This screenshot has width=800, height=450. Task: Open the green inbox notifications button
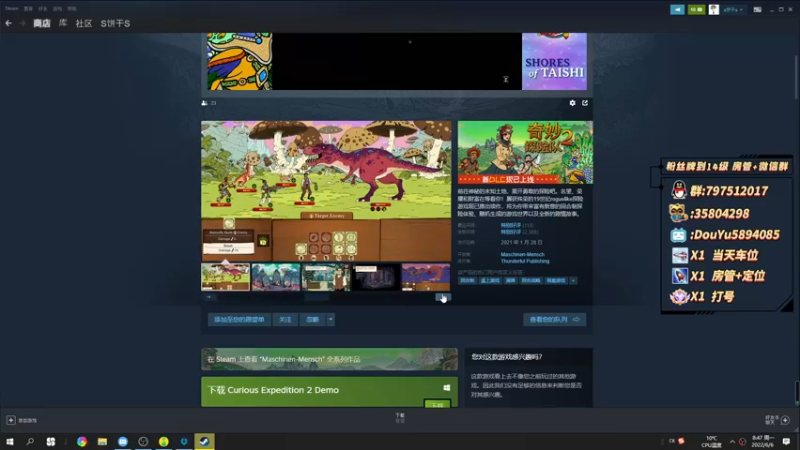696,9
